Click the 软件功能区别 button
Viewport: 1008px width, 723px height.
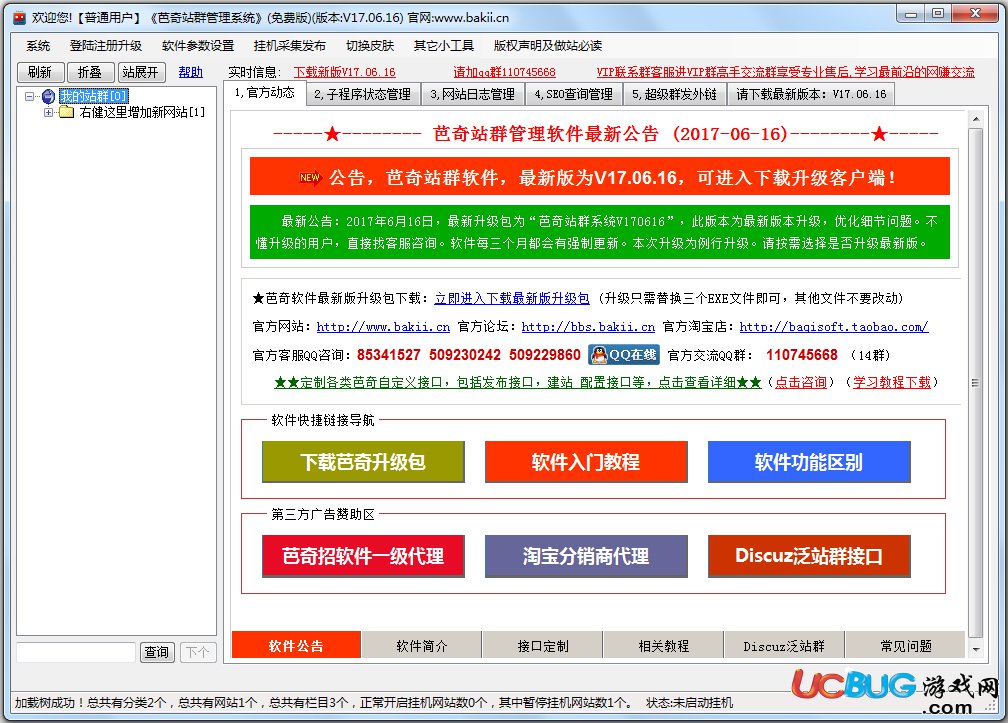tap(809, 461)
